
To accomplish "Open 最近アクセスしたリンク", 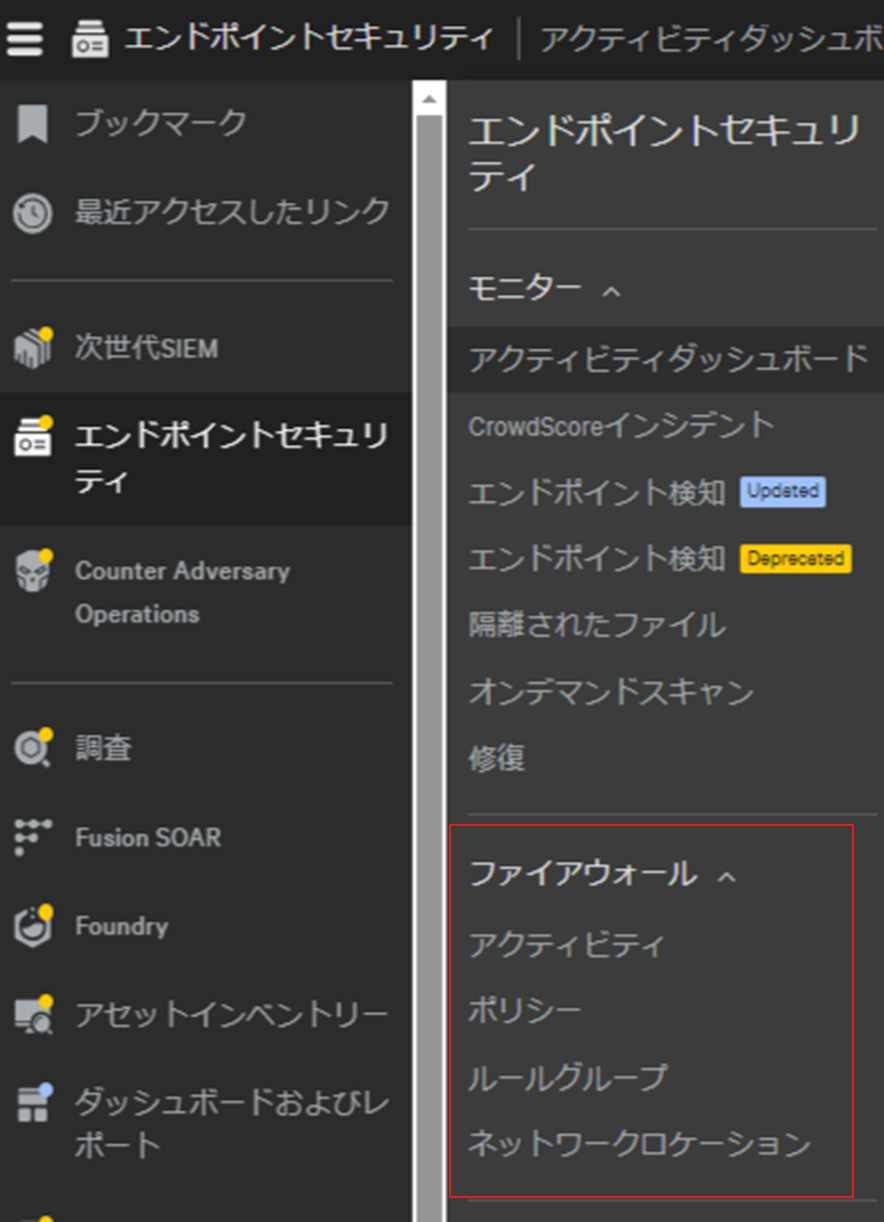I will pyautogui.click(x=232, y=212).
